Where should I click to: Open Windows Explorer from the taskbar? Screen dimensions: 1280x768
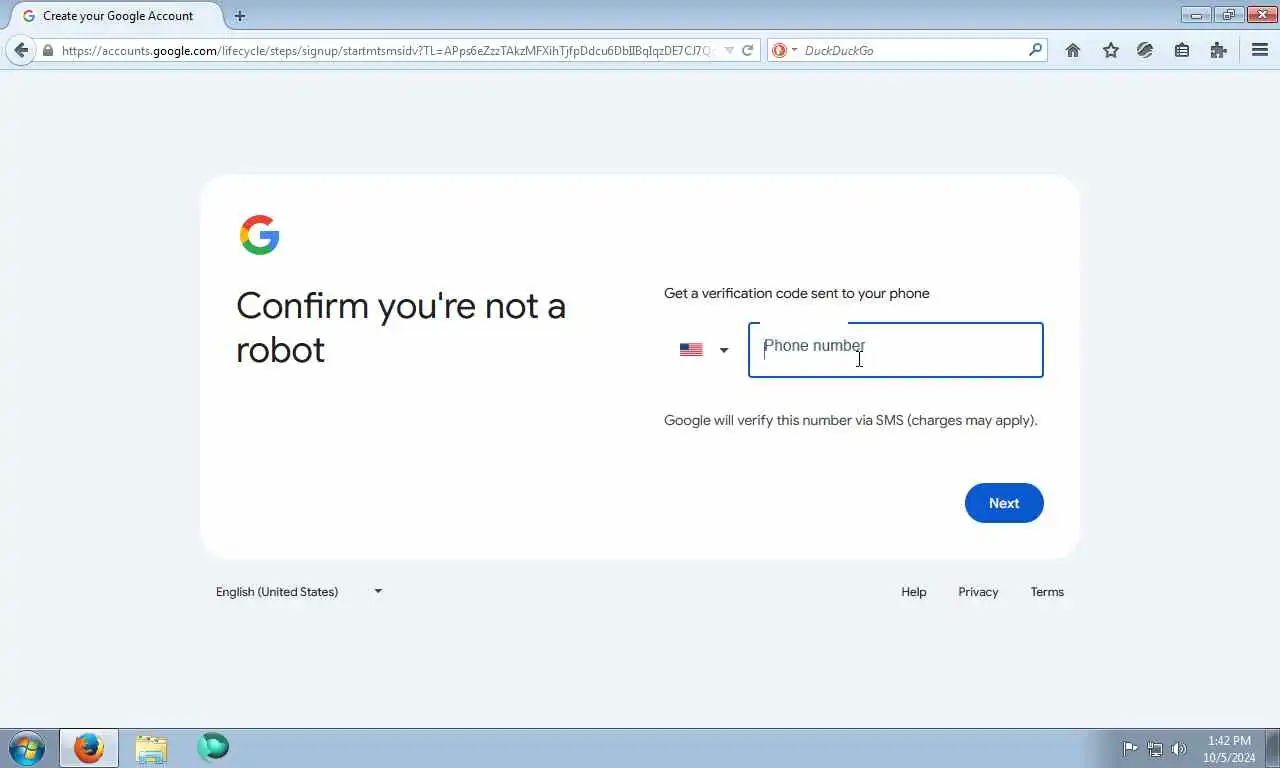point(151,748)
